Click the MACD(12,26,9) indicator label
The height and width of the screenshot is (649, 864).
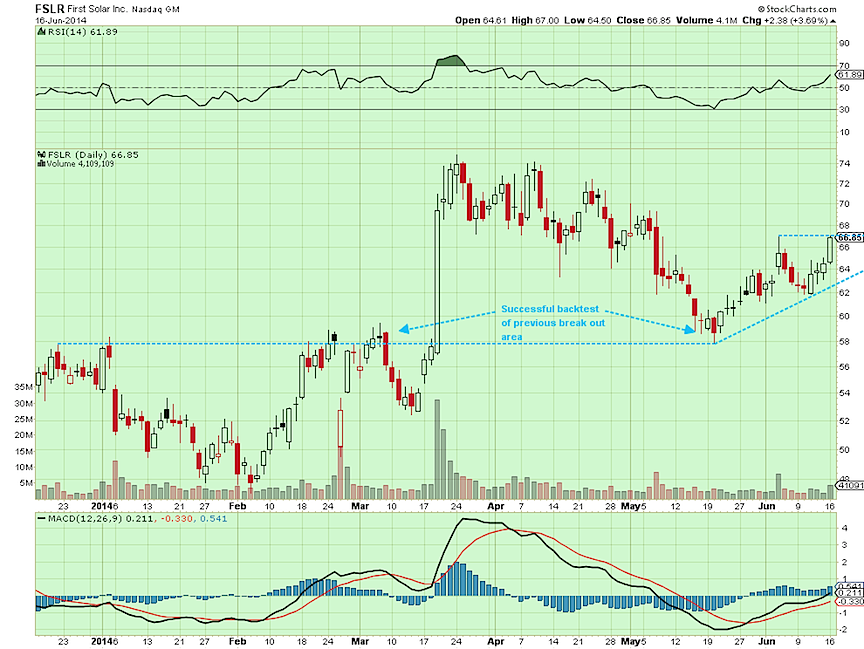(x=85, y=519)
